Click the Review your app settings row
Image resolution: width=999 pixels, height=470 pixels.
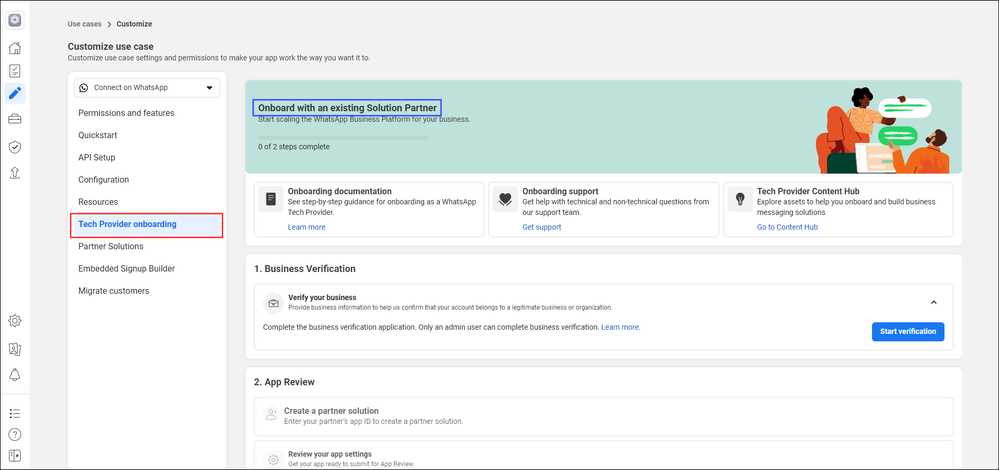click(603, 456)
